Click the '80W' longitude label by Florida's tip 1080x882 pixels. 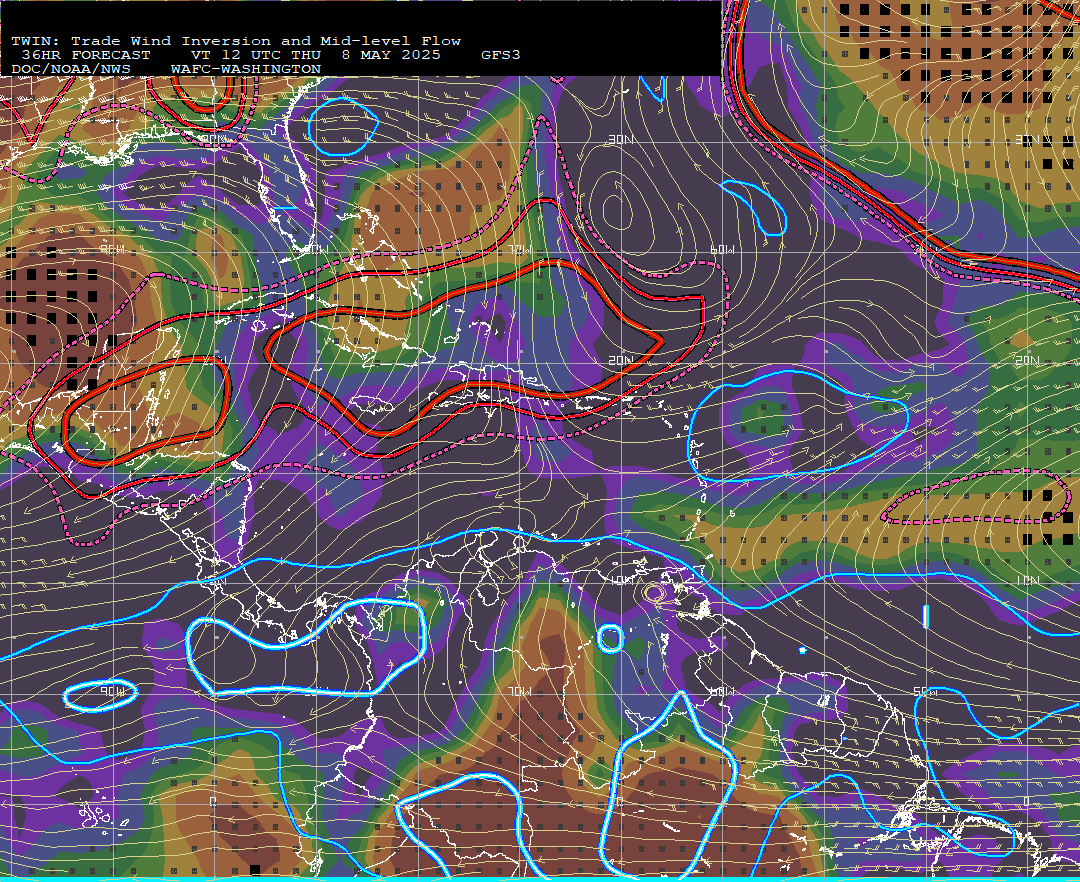coord(317,249)
